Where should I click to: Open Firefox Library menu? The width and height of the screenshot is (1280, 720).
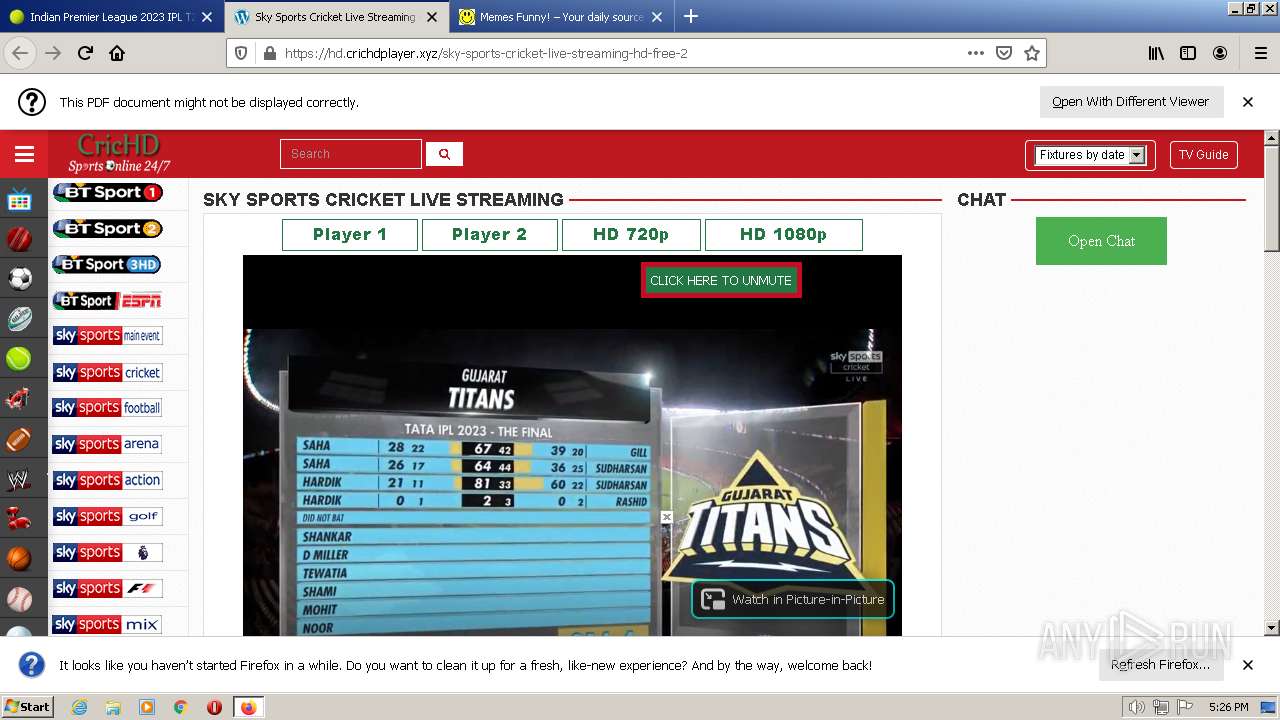point(1156,54)
